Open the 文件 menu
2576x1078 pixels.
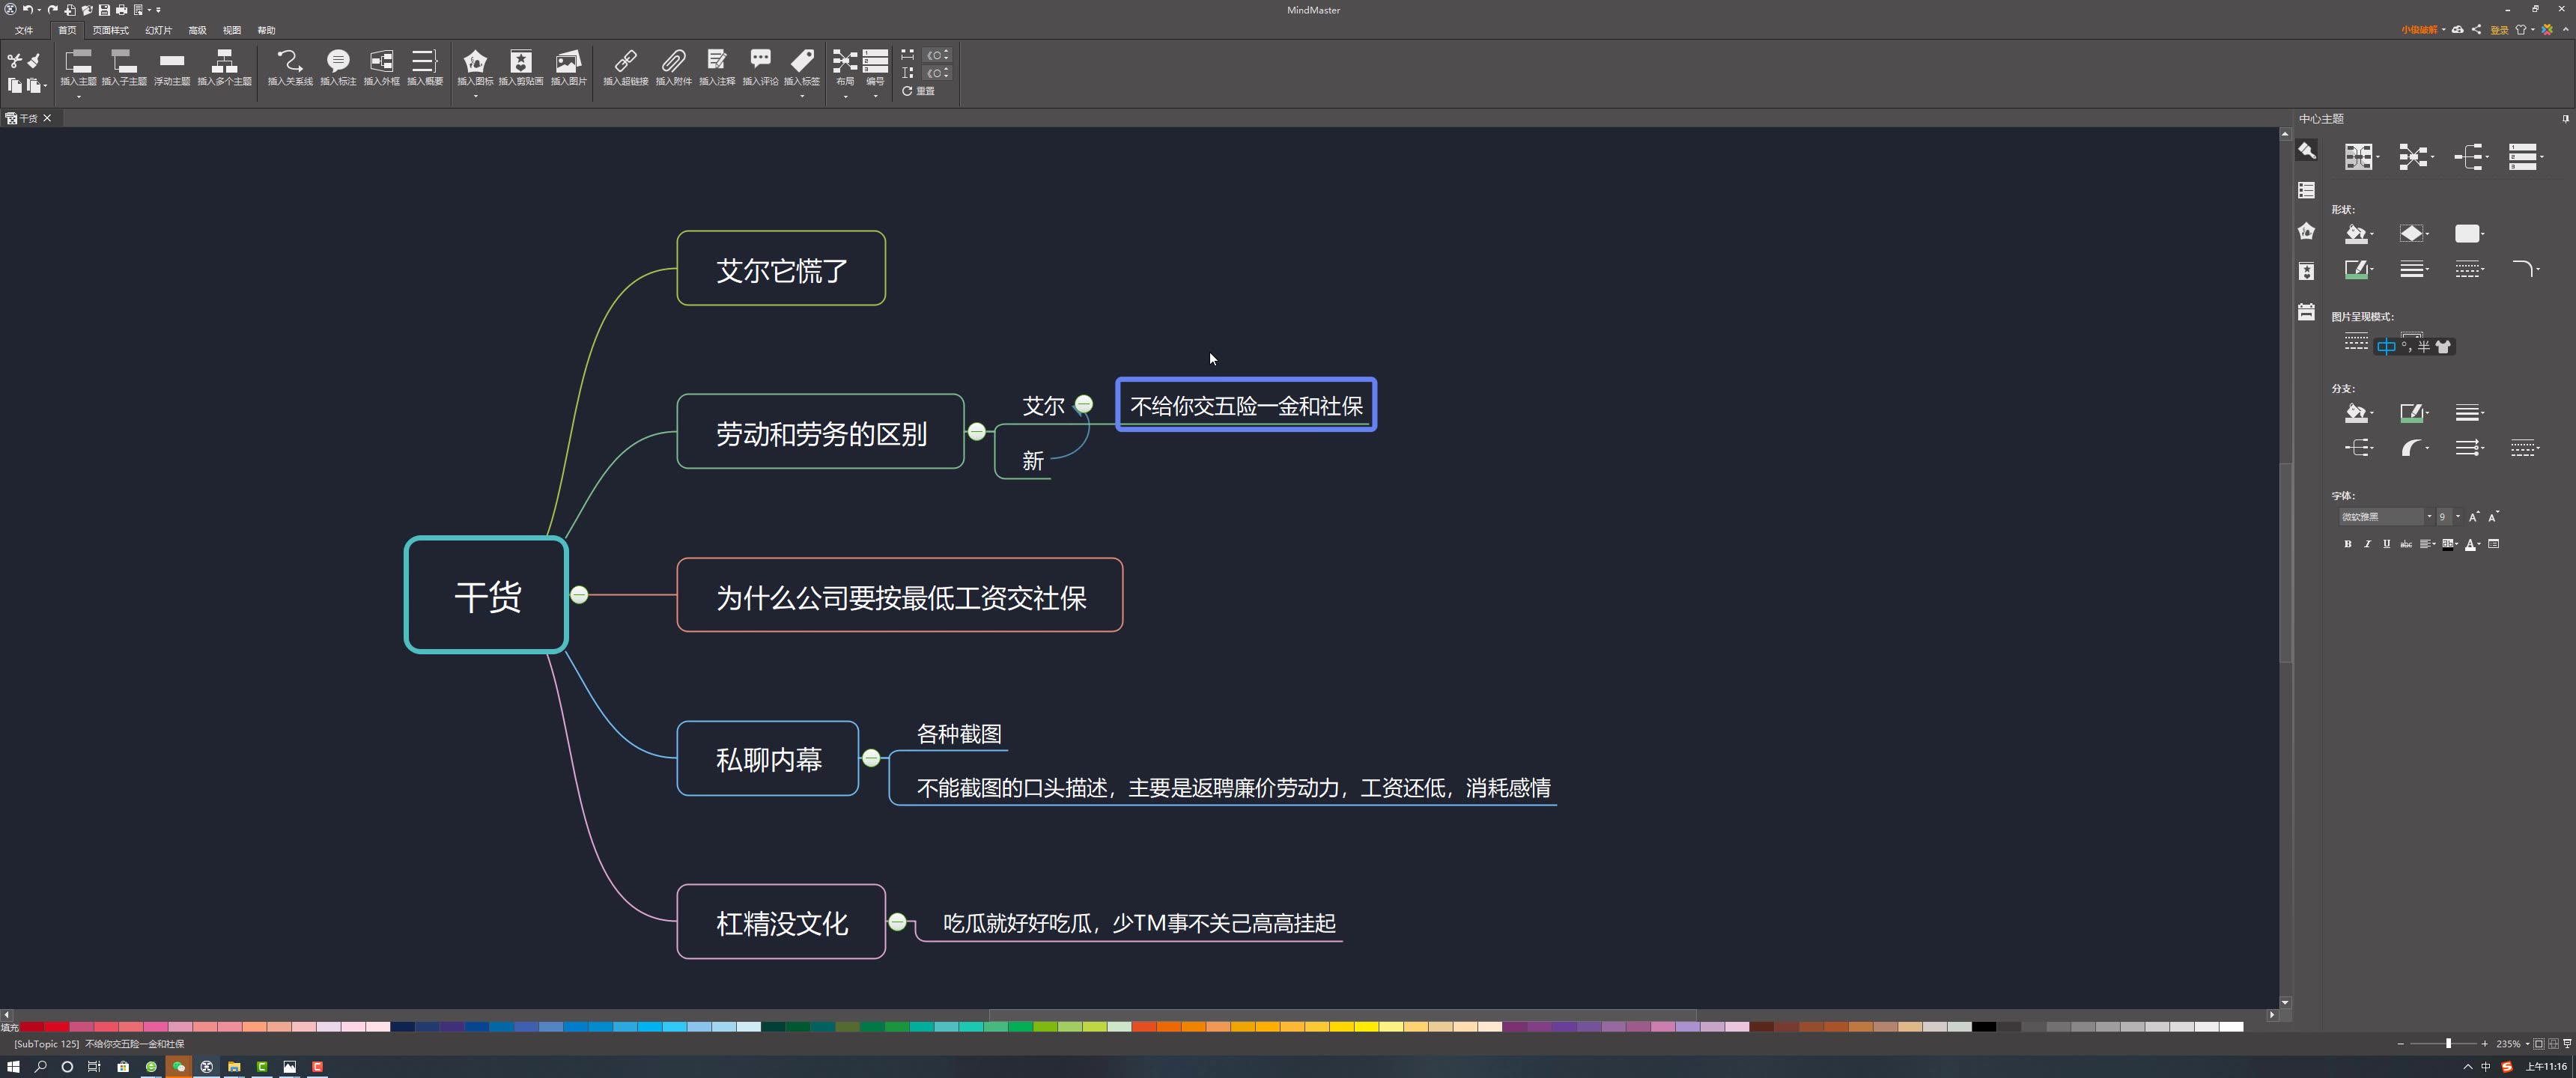click(x=23, y=30)
